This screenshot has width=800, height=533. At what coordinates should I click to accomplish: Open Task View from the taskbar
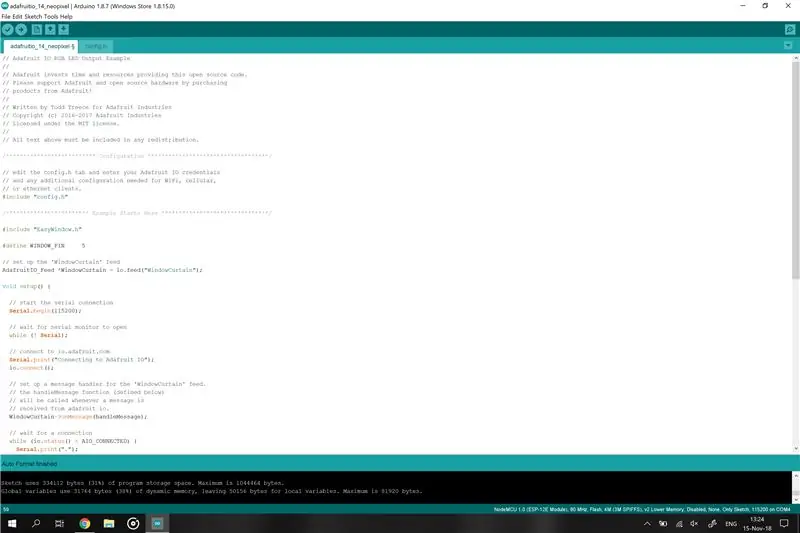click(x=60, y=523)
